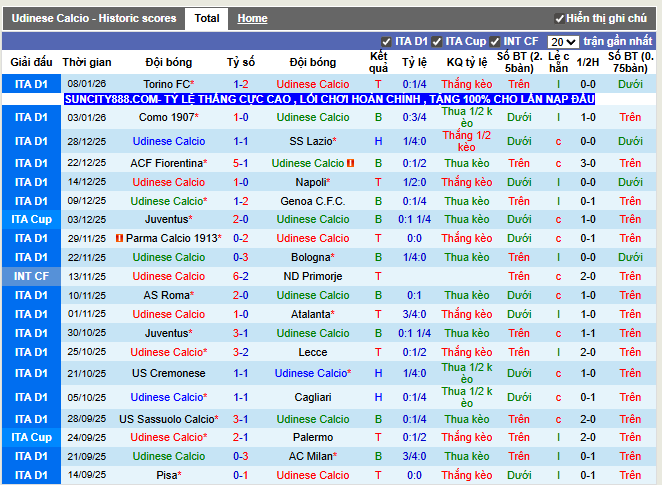Click the 6-2 score against ND Primorje
The image size is (662, 485).
click(241, 276)
